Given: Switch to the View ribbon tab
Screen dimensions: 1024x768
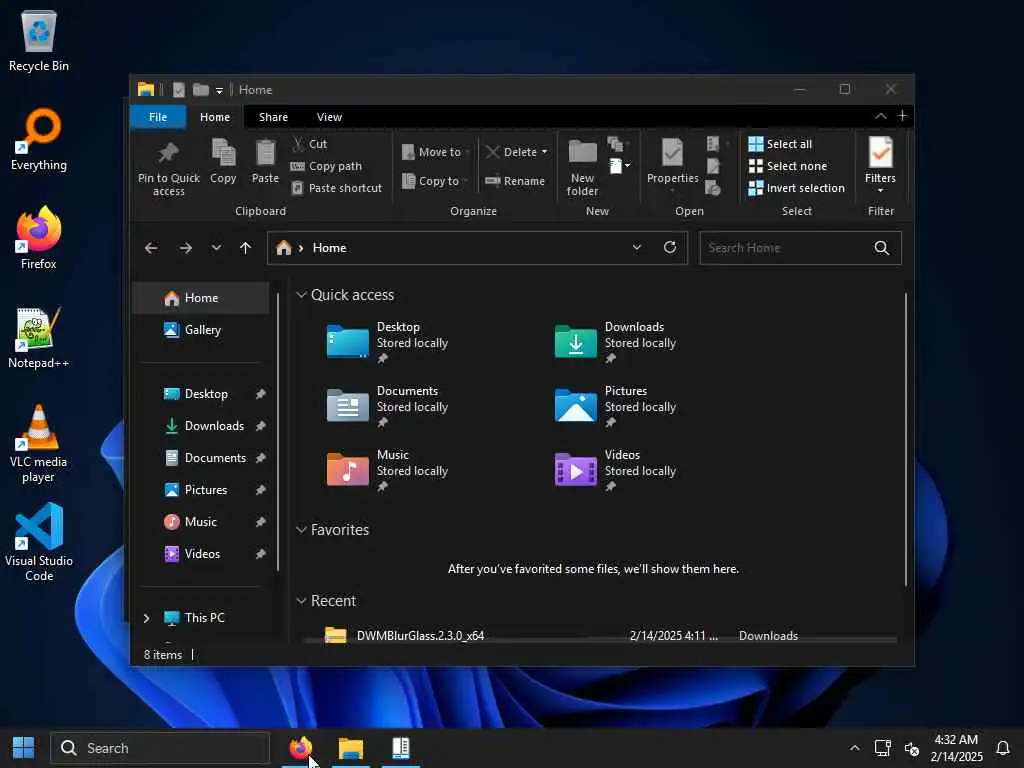Looking at the screenshot, I should pyautogui.click(x=329, y=117).
